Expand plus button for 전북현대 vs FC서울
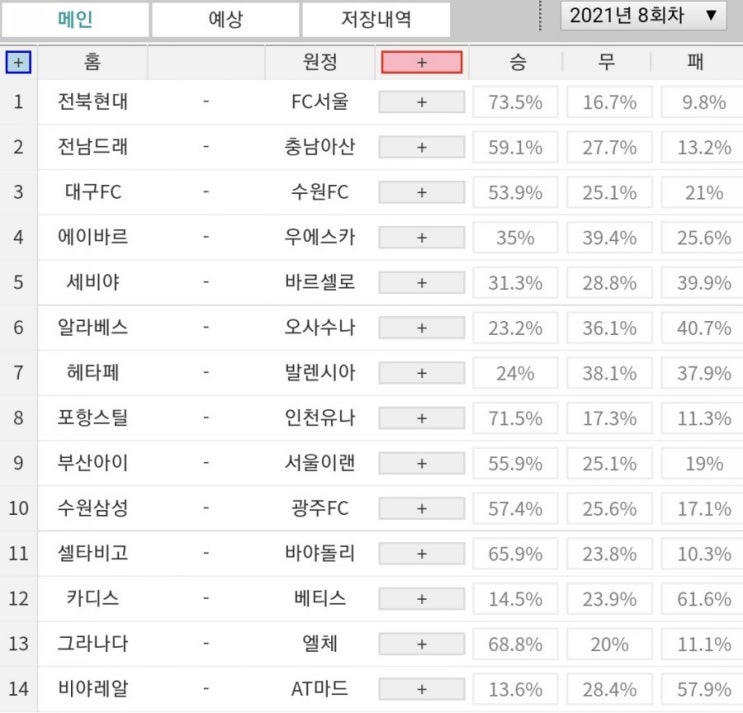The width and height of the screenshot is (743, 713). click(x=422, y=102)
